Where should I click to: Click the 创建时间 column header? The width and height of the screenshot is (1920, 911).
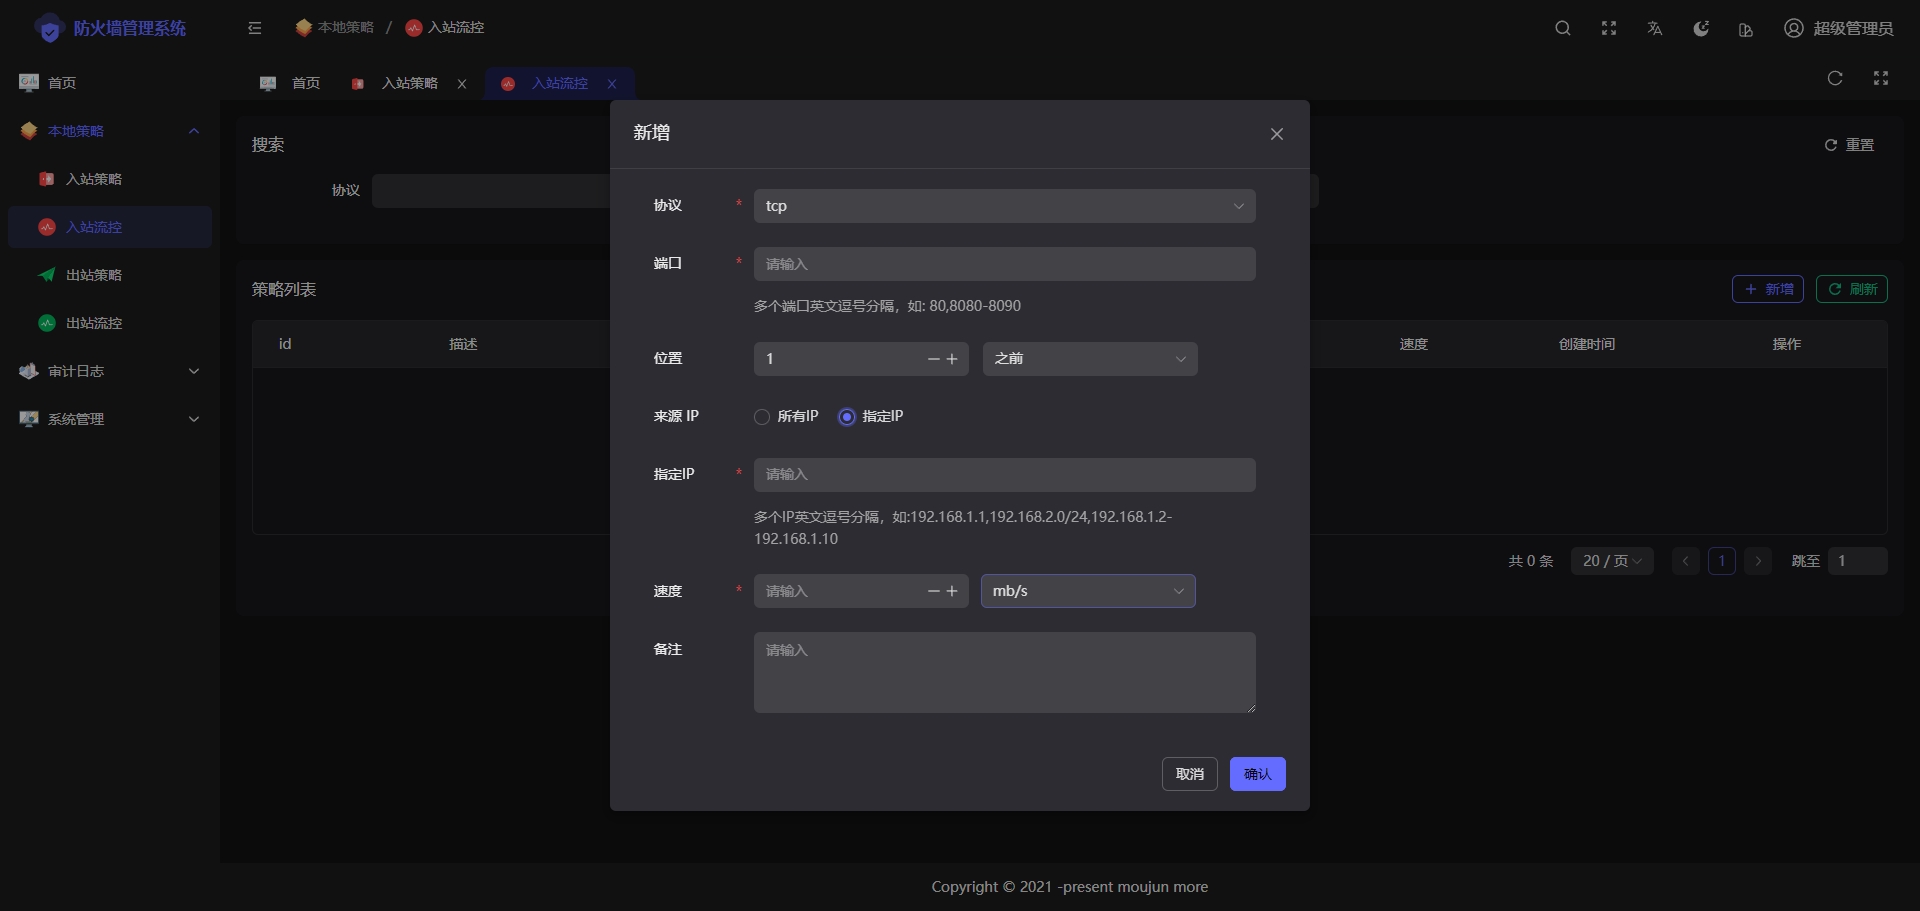[x=1587, y=344]
